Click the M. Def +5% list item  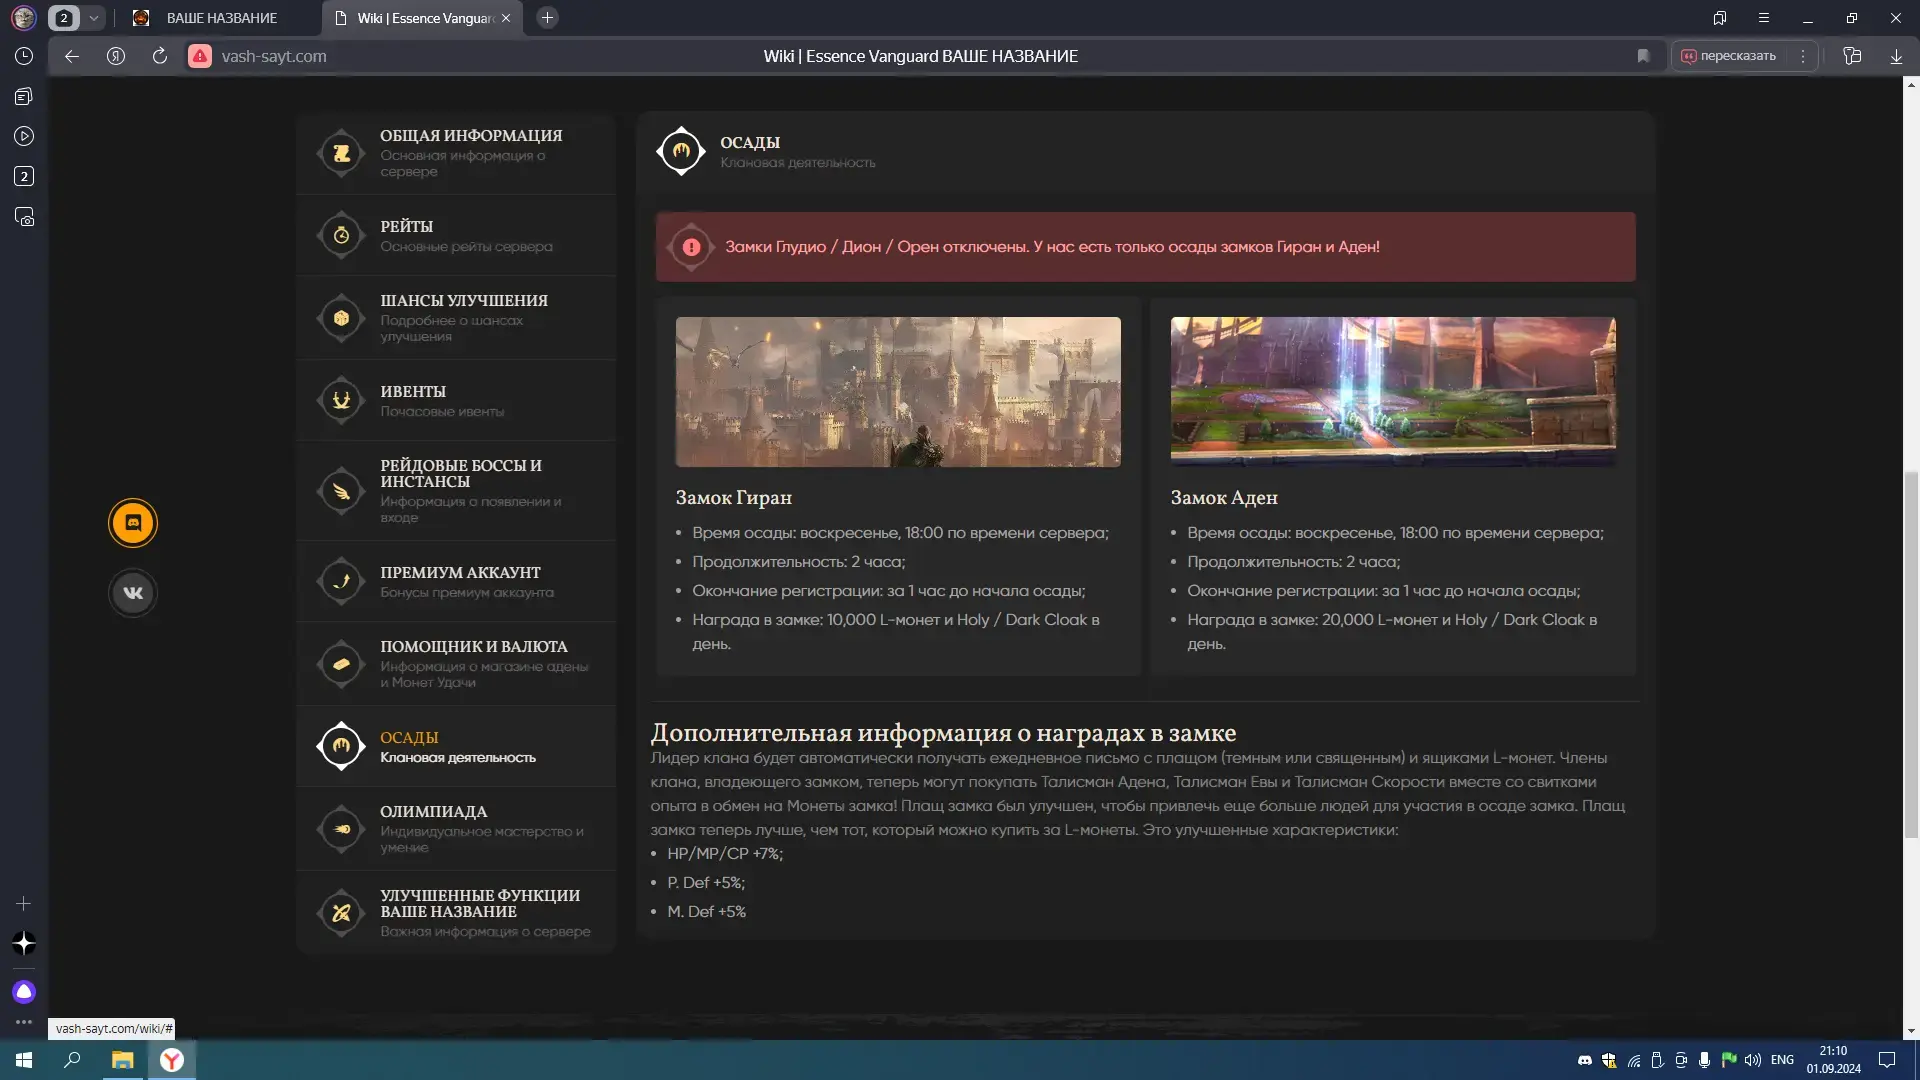(706, 912)
